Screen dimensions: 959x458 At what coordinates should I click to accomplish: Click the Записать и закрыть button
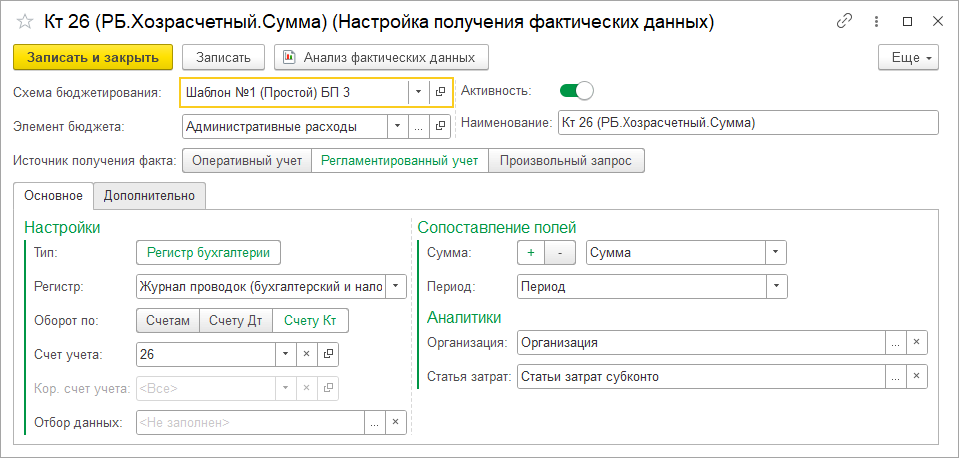click(x=93, y=57)
